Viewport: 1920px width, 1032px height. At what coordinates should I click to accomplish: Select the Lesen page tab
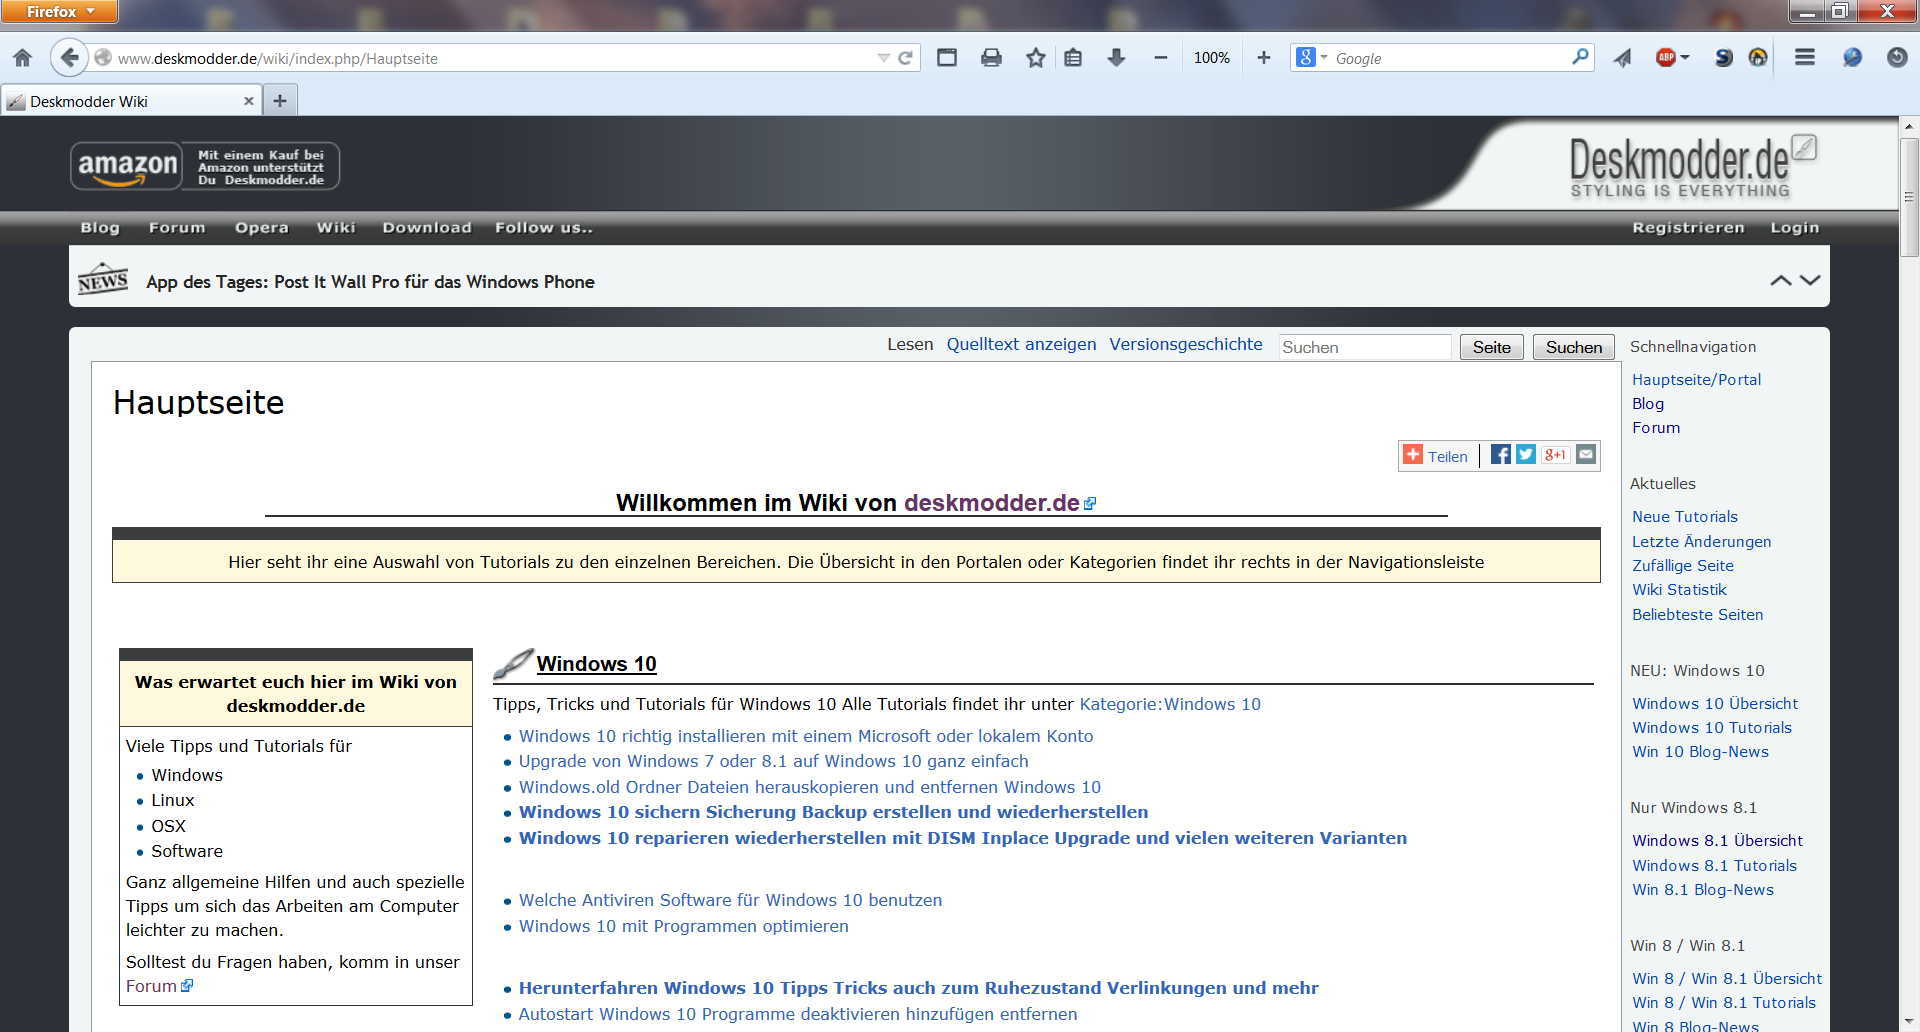[x=910, y=344]
